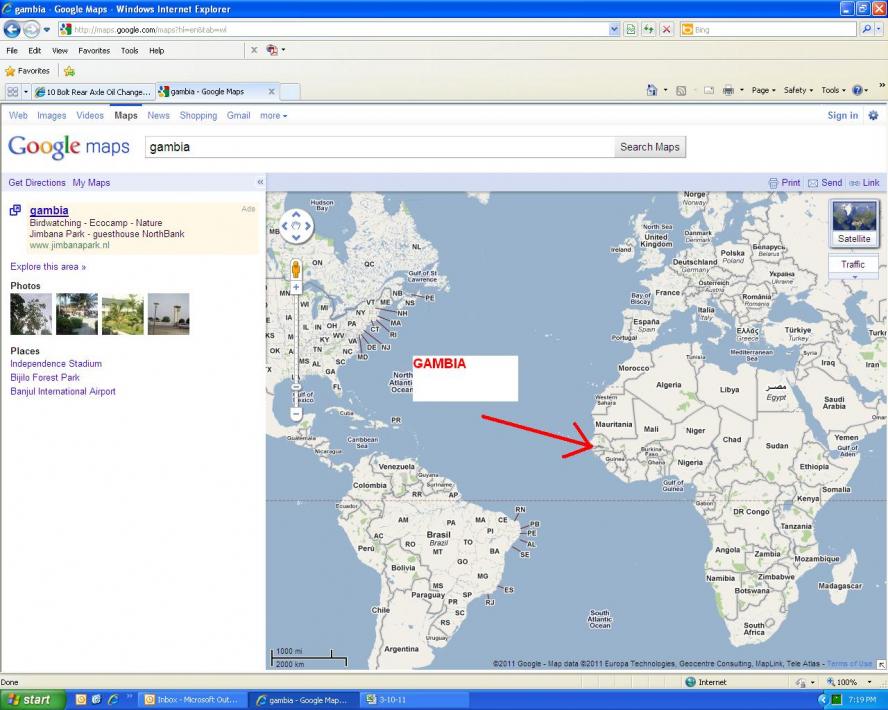Collapse the left panel with double chevron
The image size is (888, 710).
coord(260,182)
